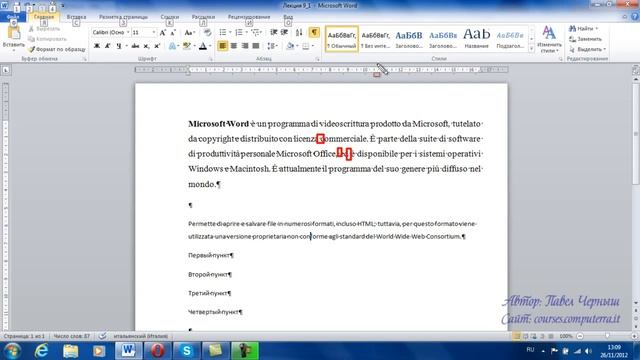Click Replace (Заменить)
Image resolution: width=640 pixels, height=360 pixels.
pos(585,39)
